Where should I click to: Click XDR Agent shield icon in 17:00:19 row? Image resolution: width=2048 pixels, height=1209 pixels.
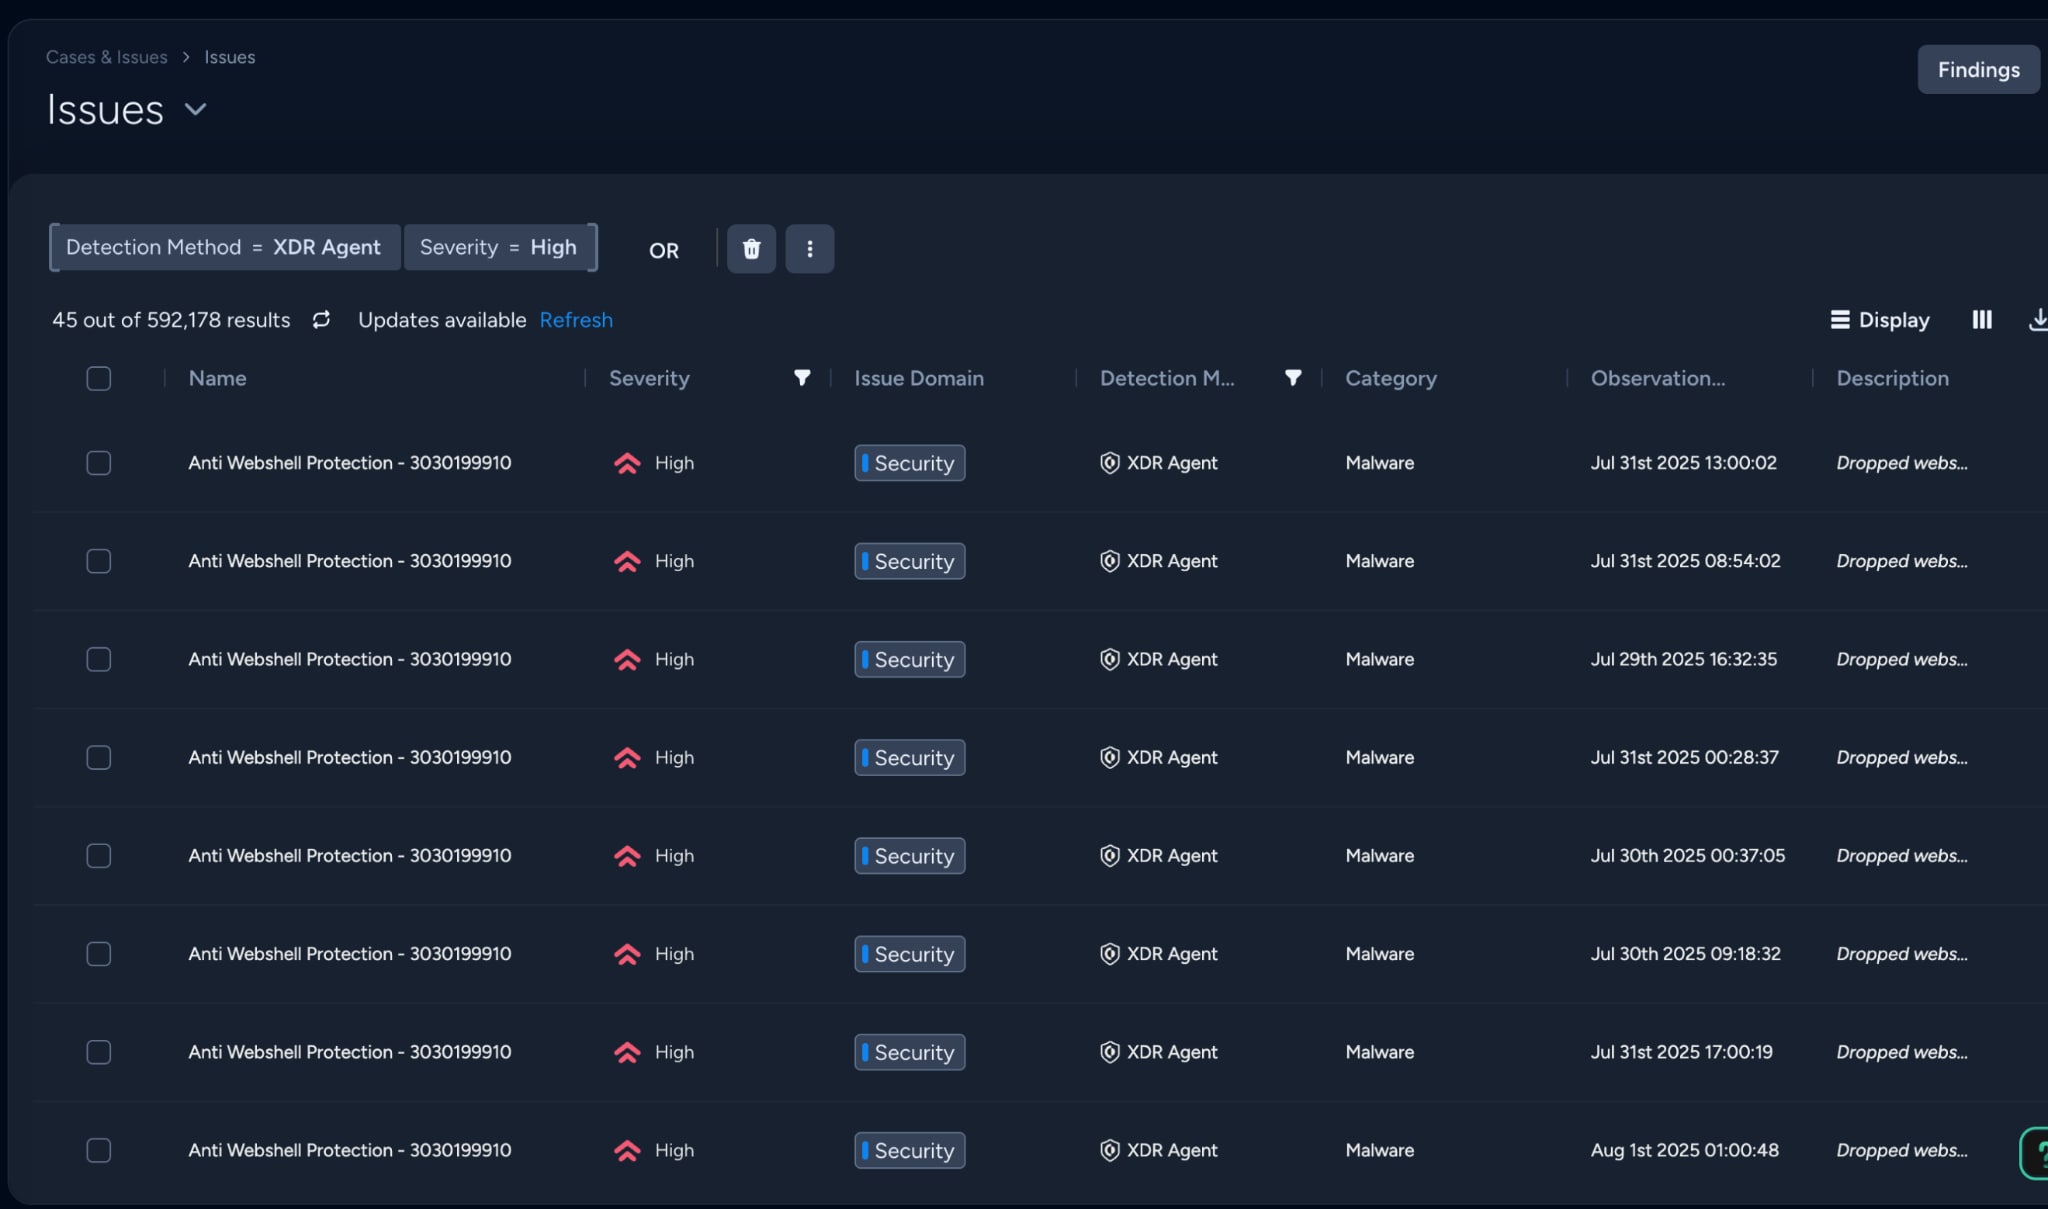[x=1109, y=1052]
